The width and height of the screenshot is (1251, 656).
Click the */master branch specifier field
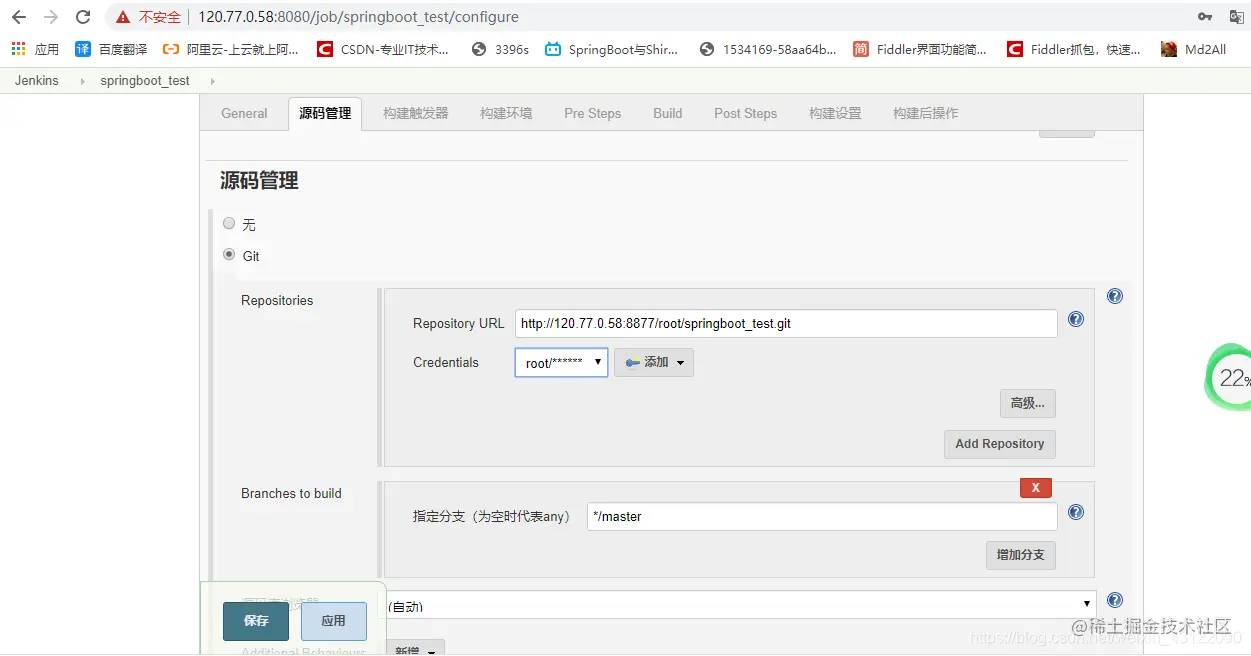822,516
